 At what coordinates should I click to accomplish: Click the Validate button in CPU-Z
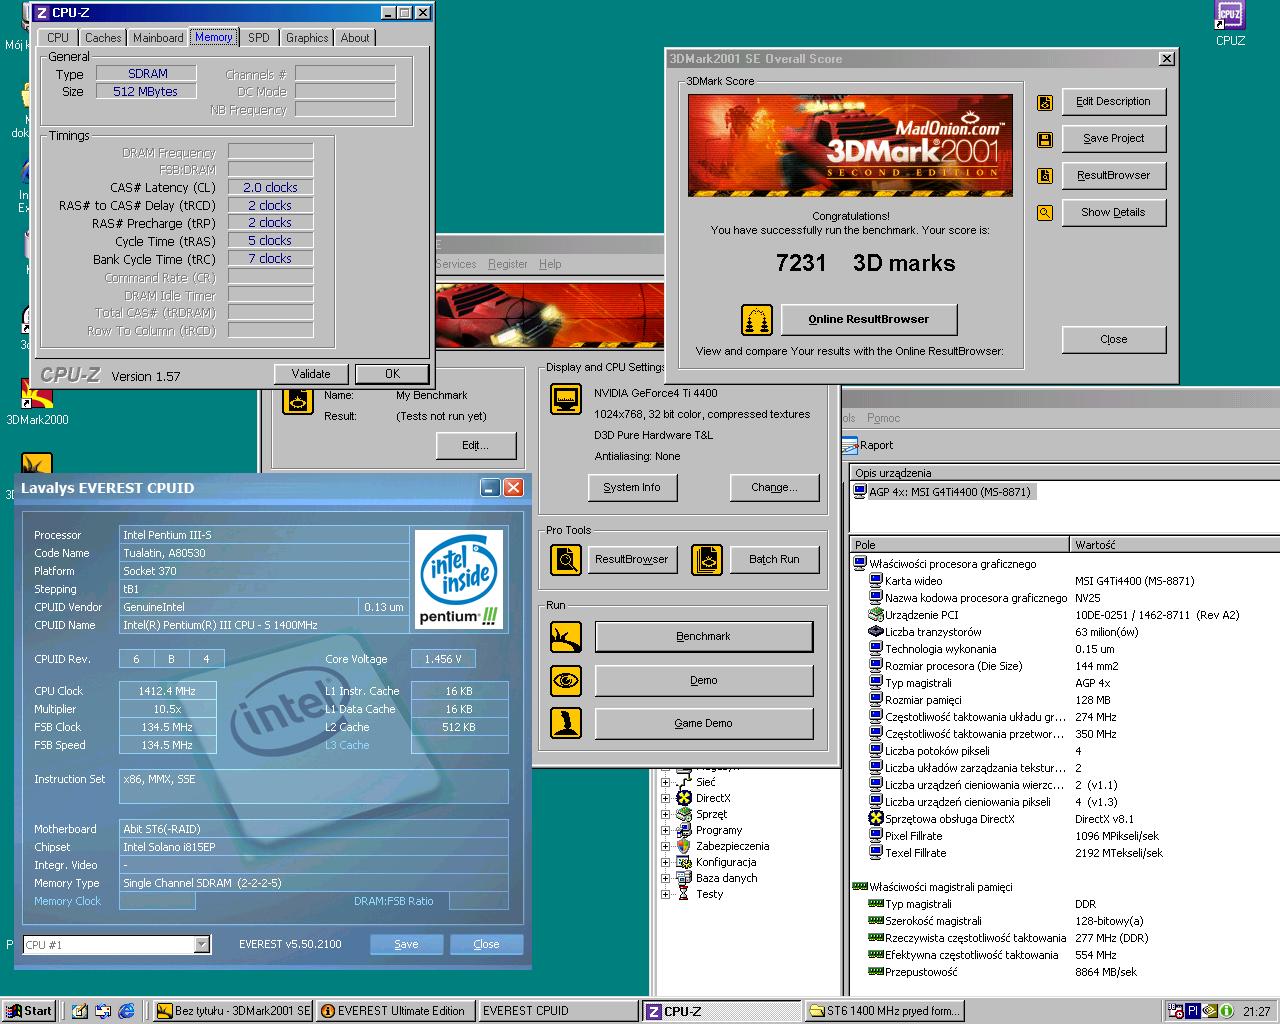click(x=311, y=374)
